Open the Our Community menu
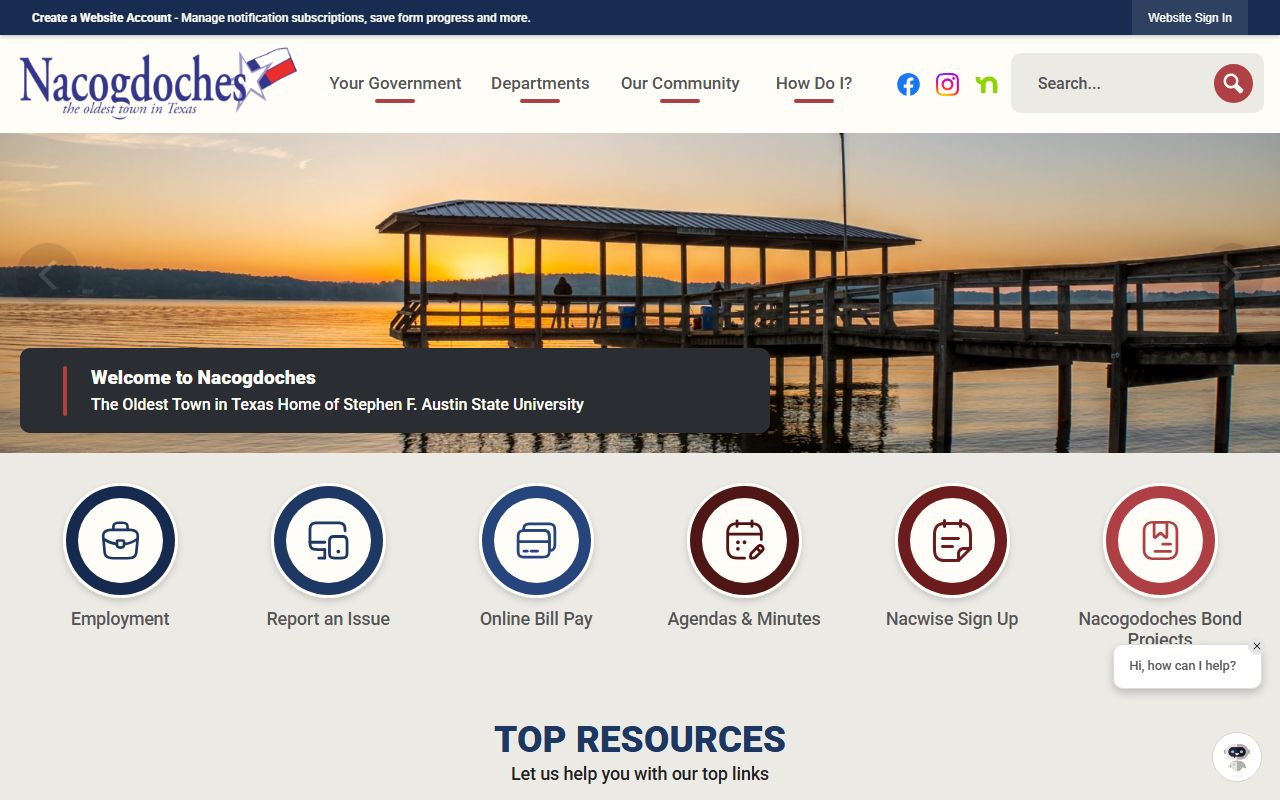1280x800 pixels. [x=680, y=84]
